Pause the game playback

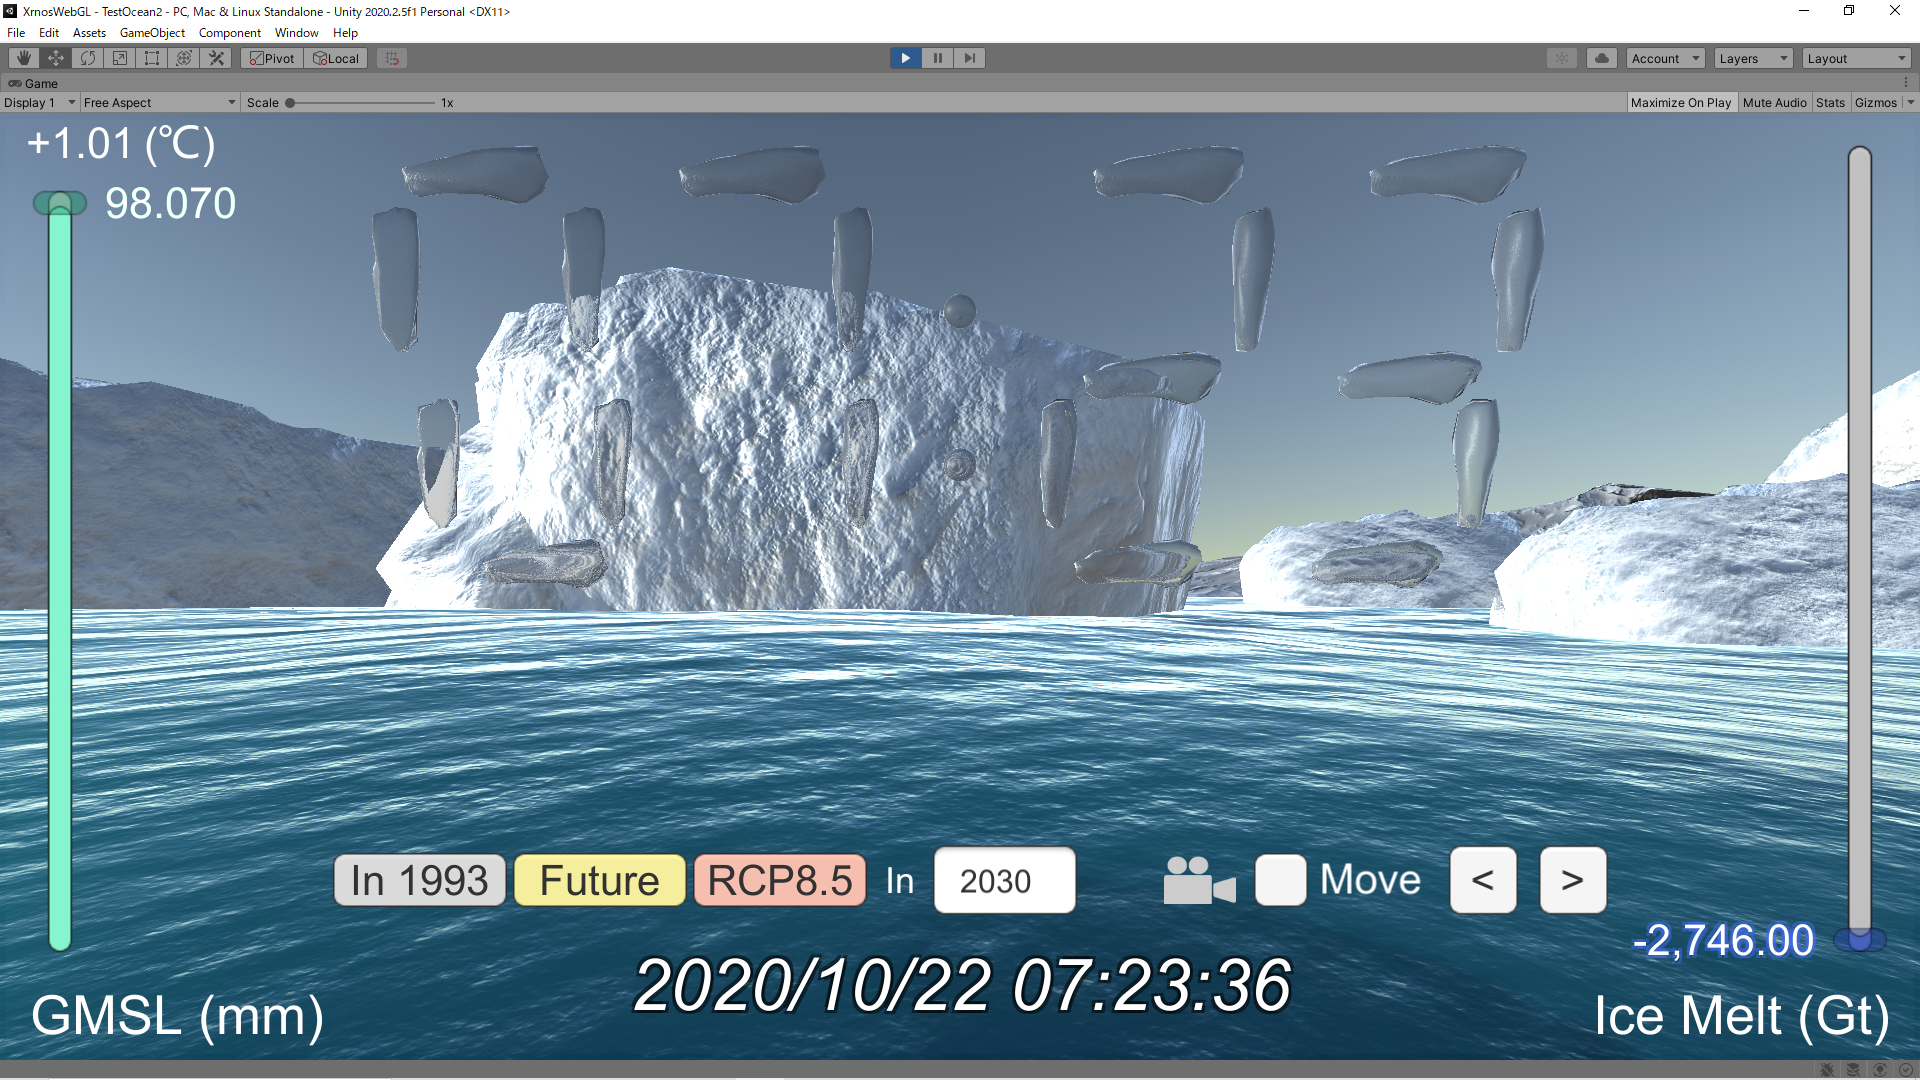click(x=937, y=58)
